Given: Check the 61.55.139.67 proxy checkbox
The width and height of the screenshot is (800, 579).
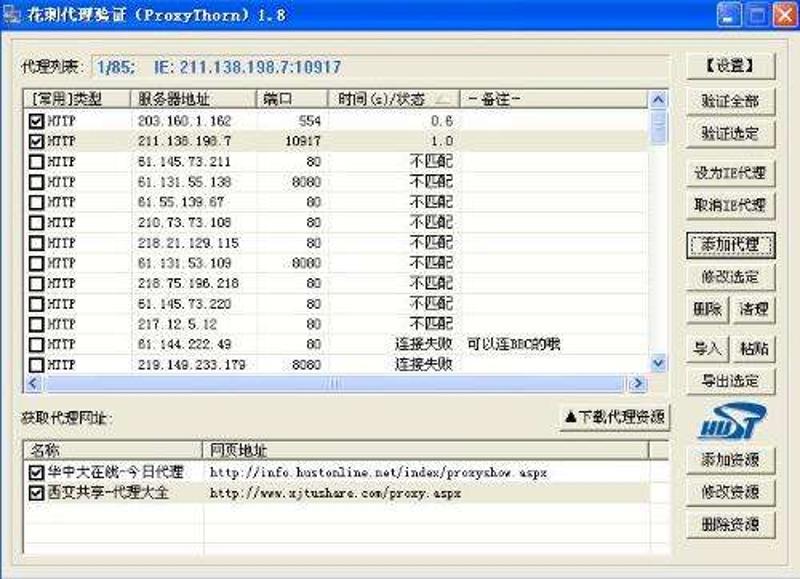Looking at the screenshot, I should point(36,202).
